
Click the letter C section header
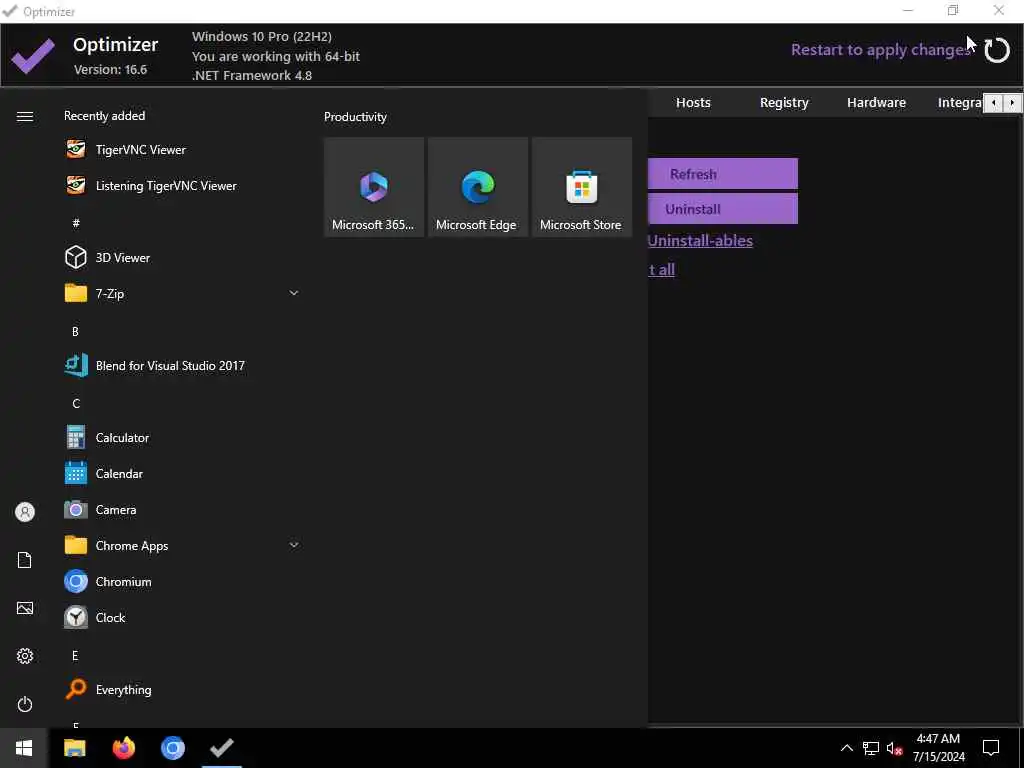coord(76,404)
